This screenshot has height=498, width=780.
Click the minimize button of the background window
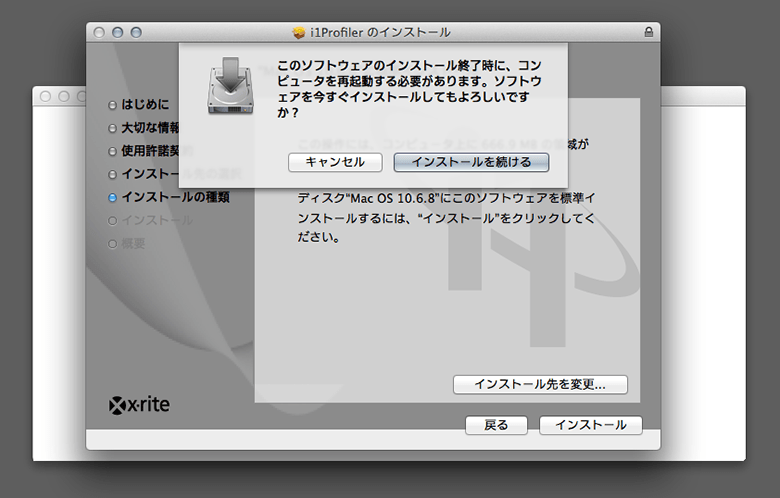(64, 97)
